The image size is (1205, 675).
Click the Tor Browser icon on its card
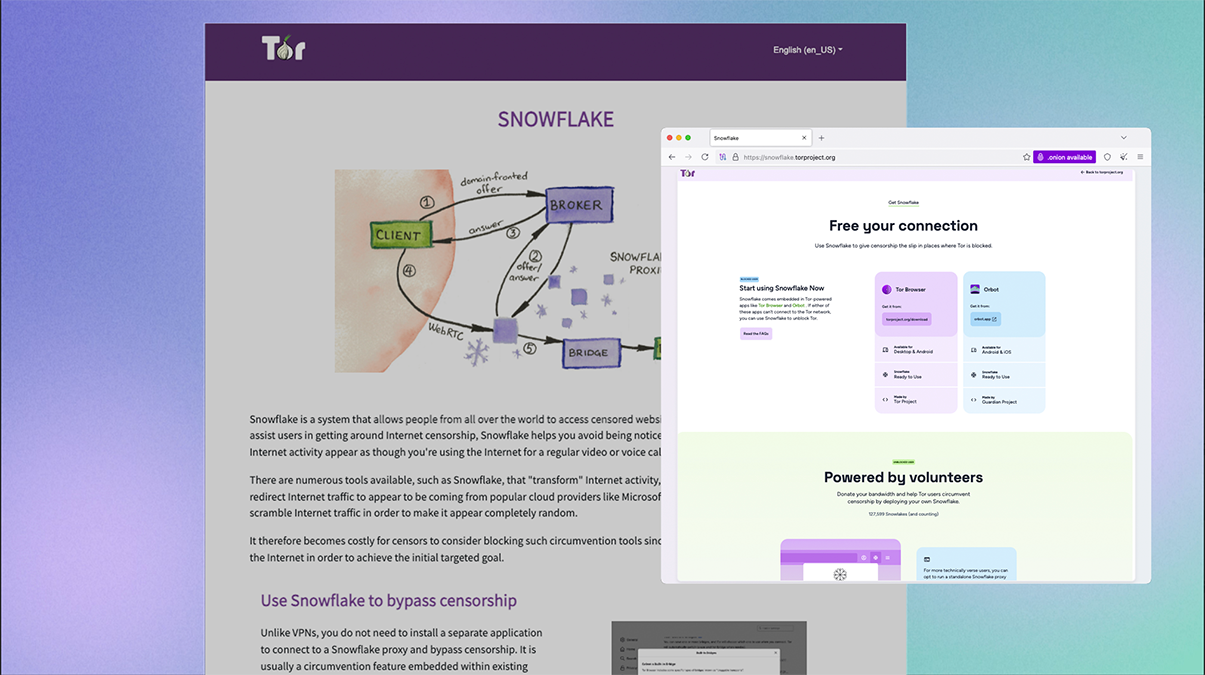coord(887,289)
